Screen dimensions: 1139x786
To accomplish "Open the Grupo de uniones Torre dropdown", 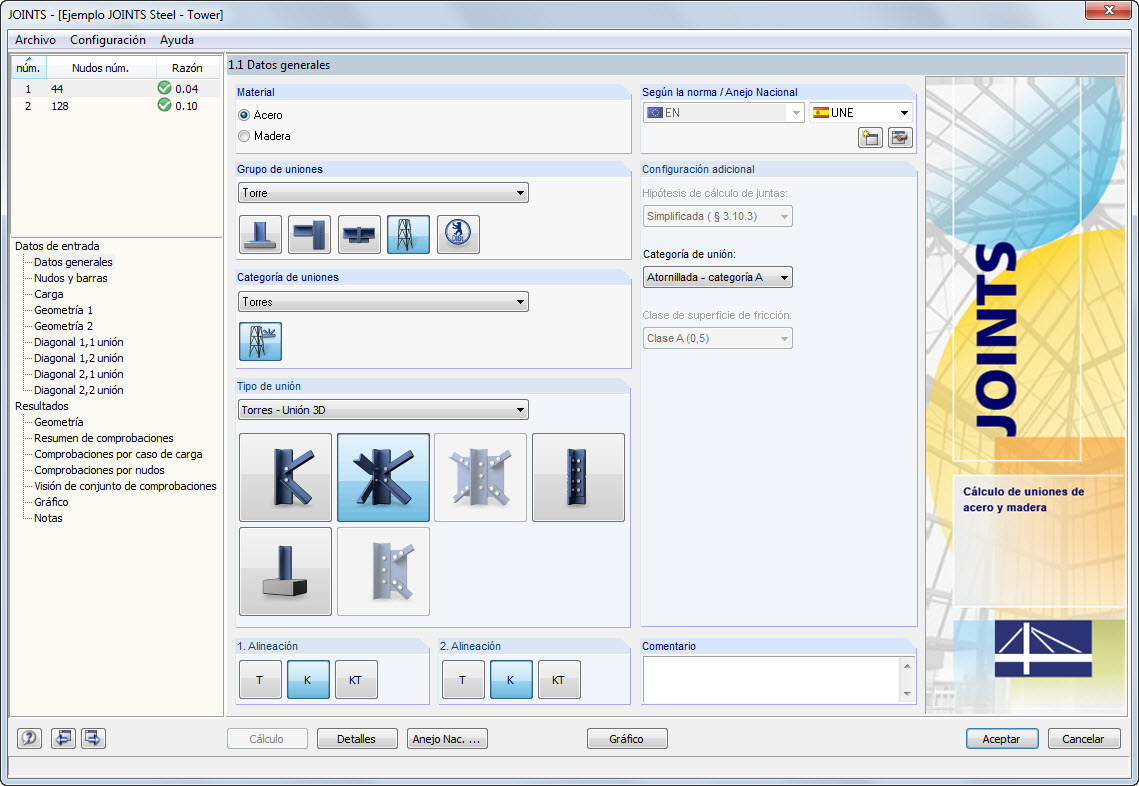I will [x=384, y=193].
